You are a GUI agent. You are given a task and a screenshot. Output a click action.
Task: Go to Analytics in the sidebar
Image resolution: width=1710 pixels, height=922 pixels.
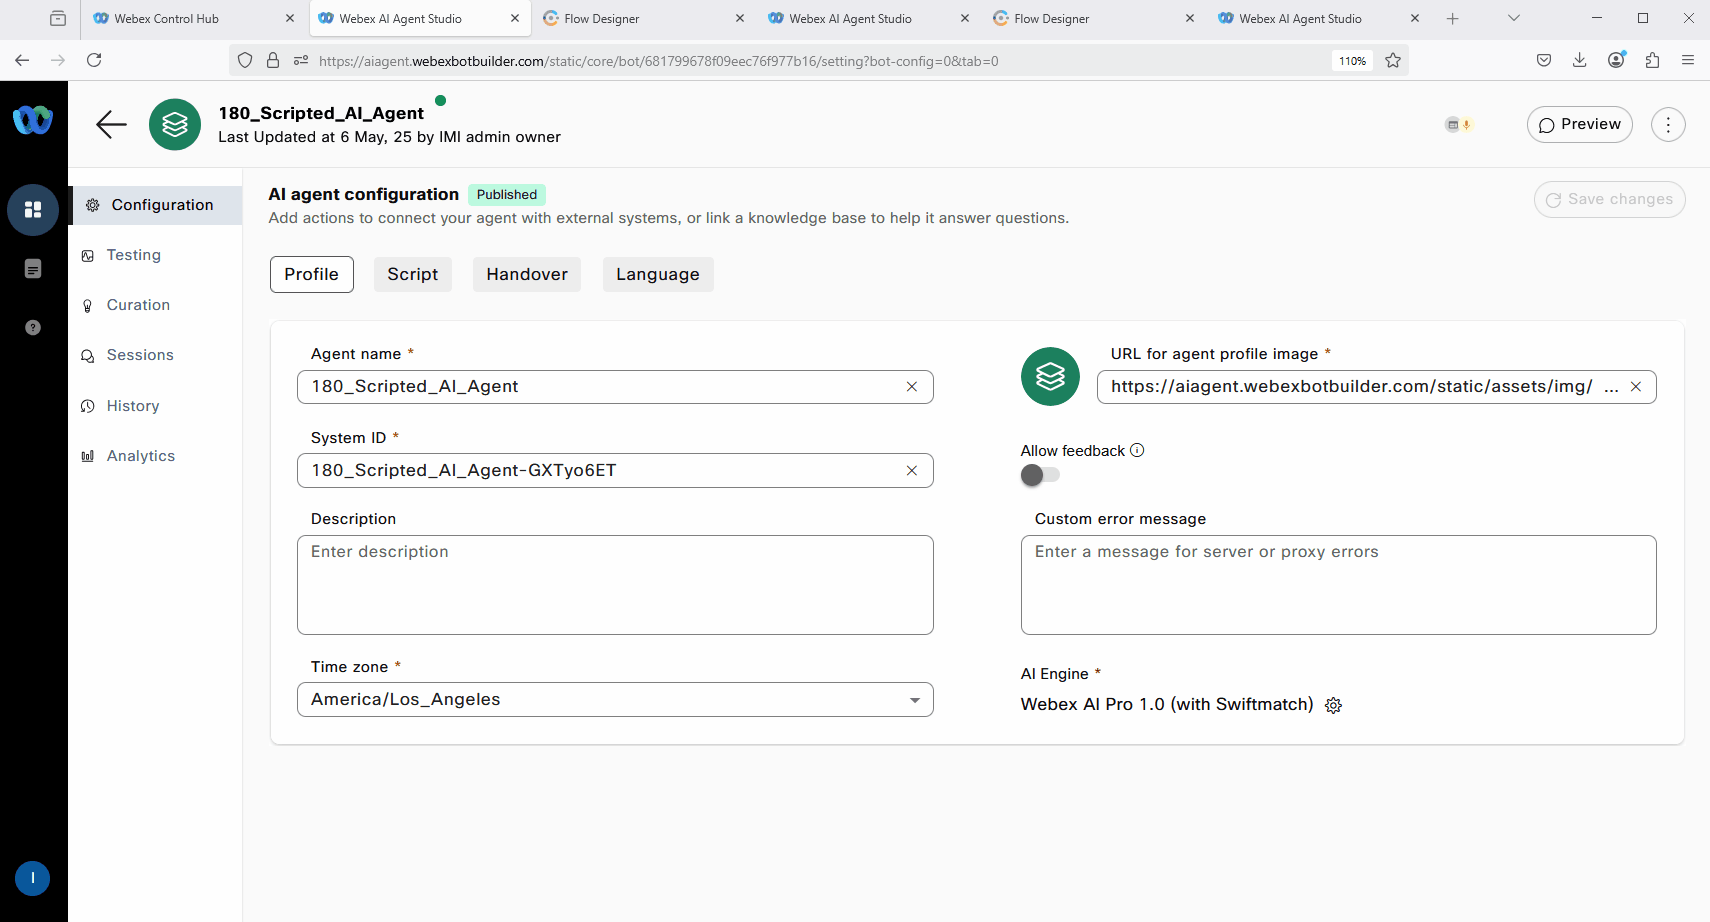point(140,456)
